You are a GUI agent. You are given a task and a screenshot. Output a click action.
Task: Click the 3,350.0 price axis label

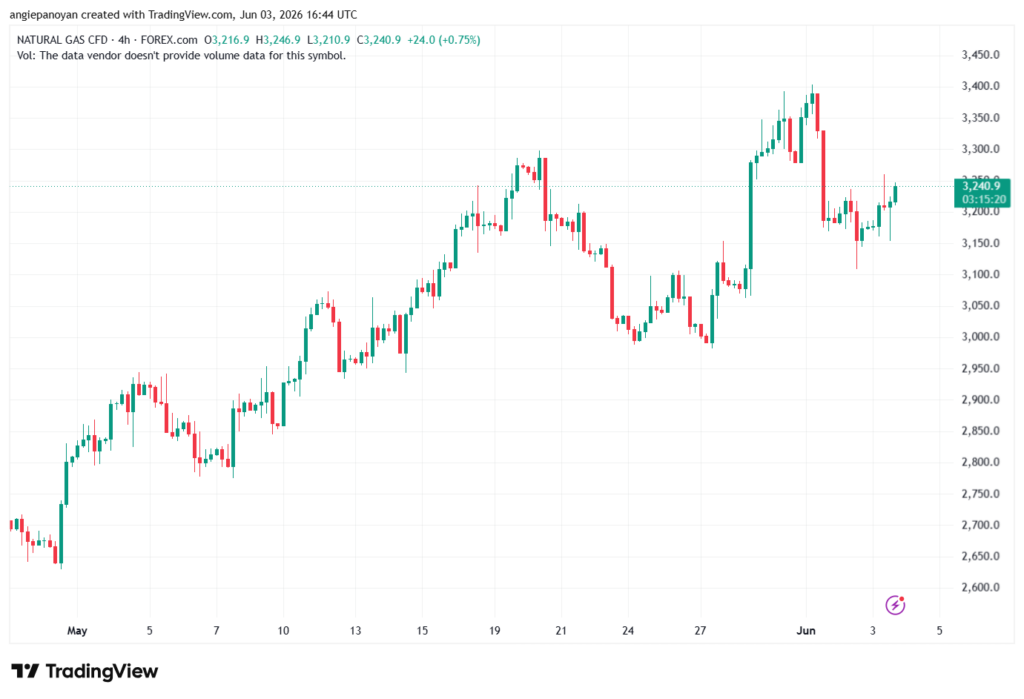pyautogui.click(x=980, y=118)
